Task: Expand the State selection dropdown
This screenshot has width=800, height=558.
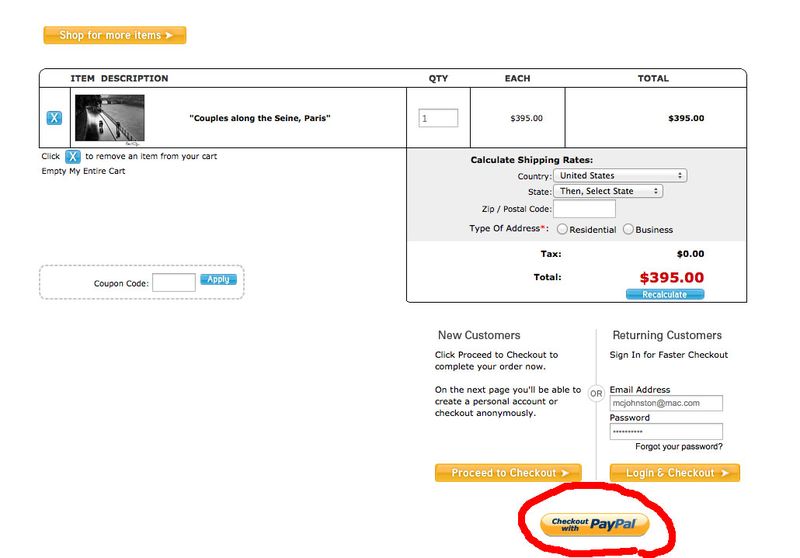Action: (609, 191)
